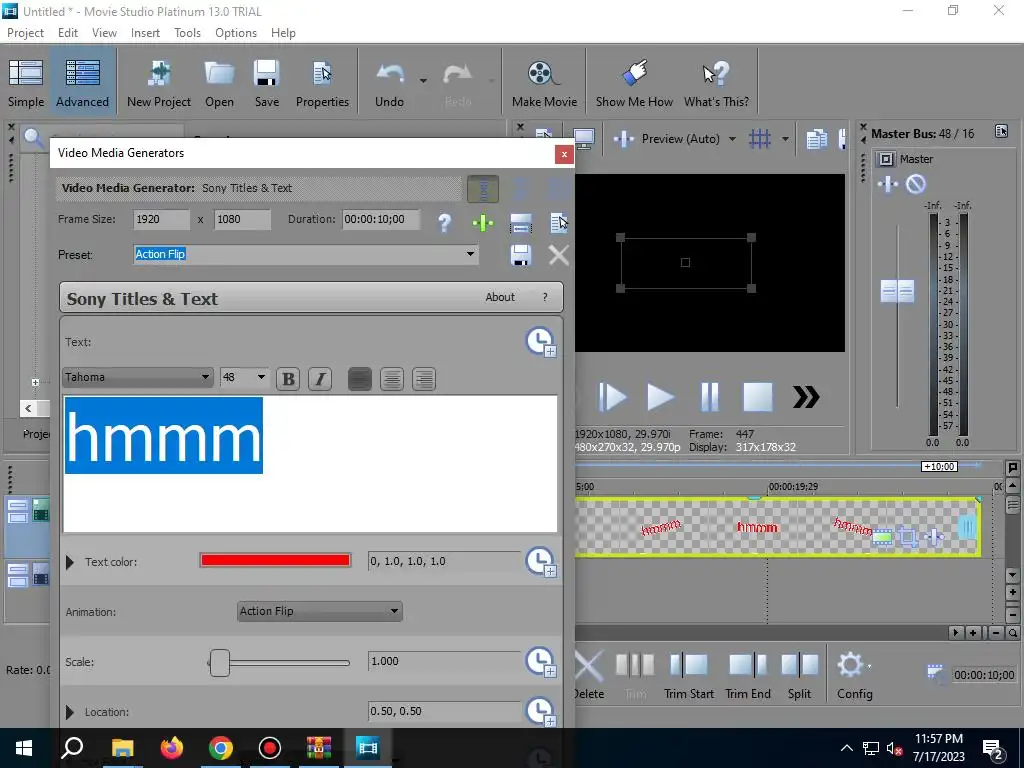Toggle animation keyframes for Text color
The image size is (1024, 768).
tap(541, 562)
